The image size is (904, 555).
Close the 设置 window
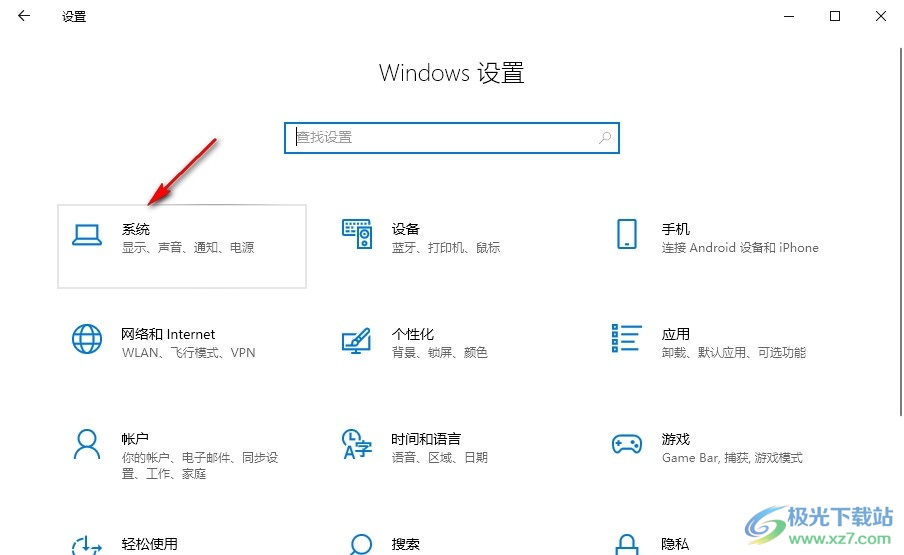[x=880, y=16]
